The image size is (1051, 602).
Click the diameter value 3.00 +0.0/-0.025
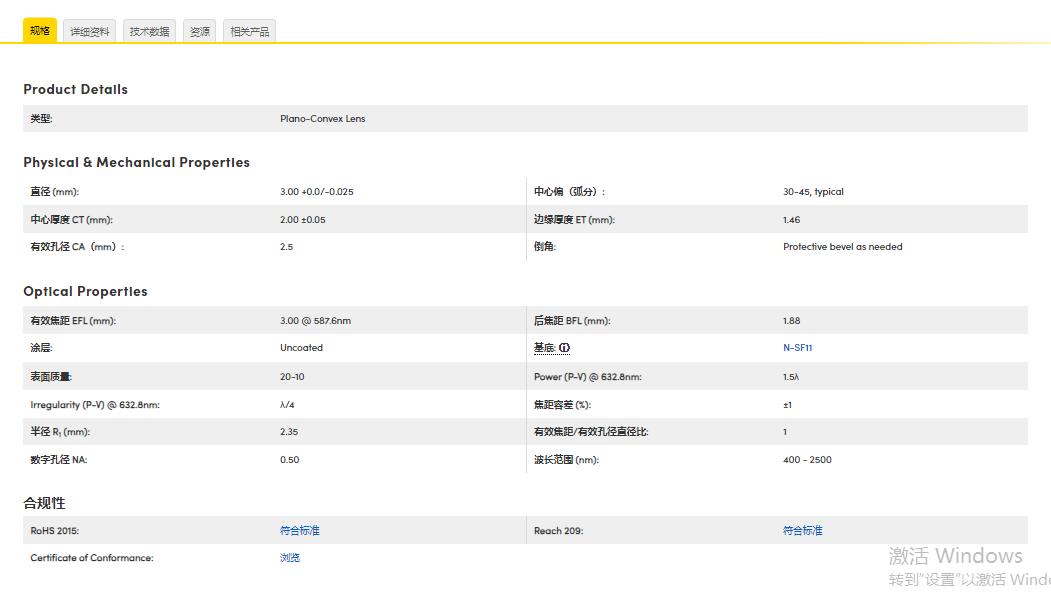click(316, 192)
